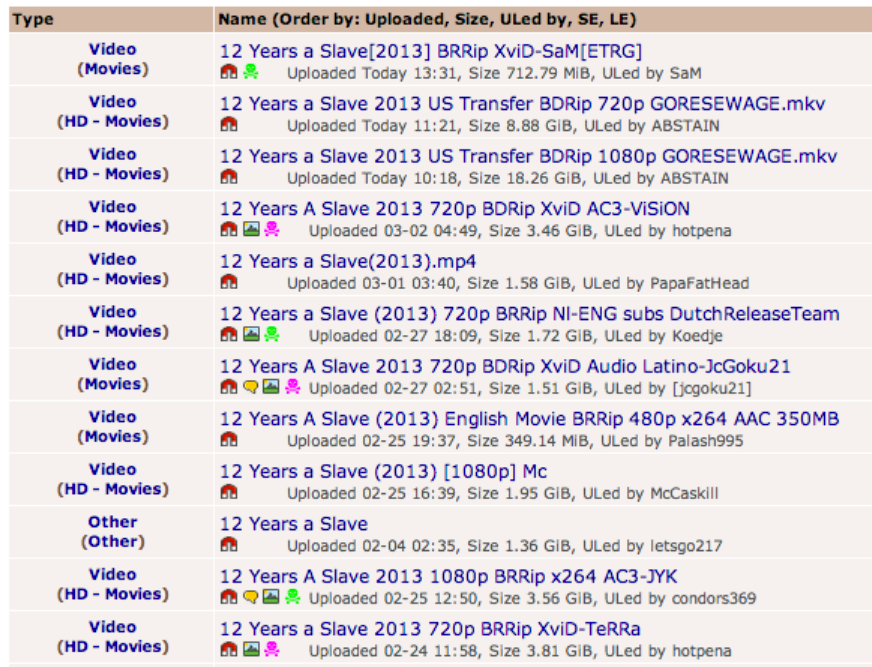
Task: Open comments icon in AC3-JYK row
Action: click(x=251, y=597)
